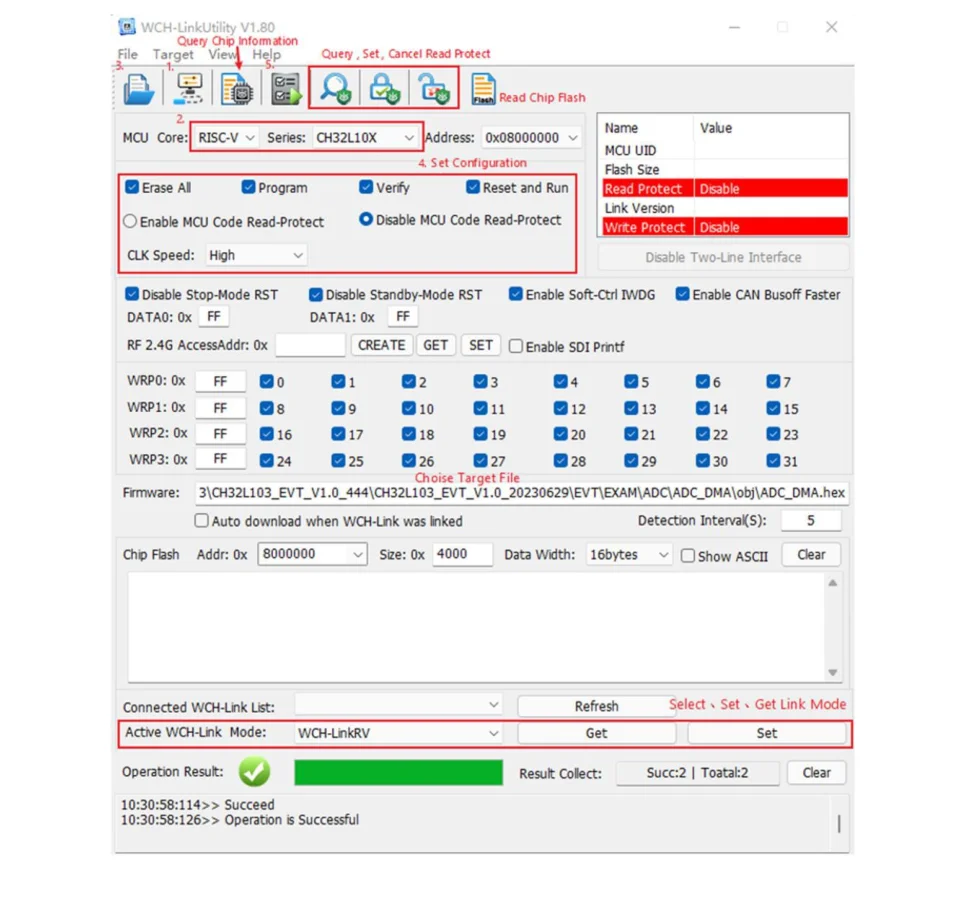The image size is (963, 906).
Task: Click Clear beside the Show ASCII checkbox
Action: 811,555
